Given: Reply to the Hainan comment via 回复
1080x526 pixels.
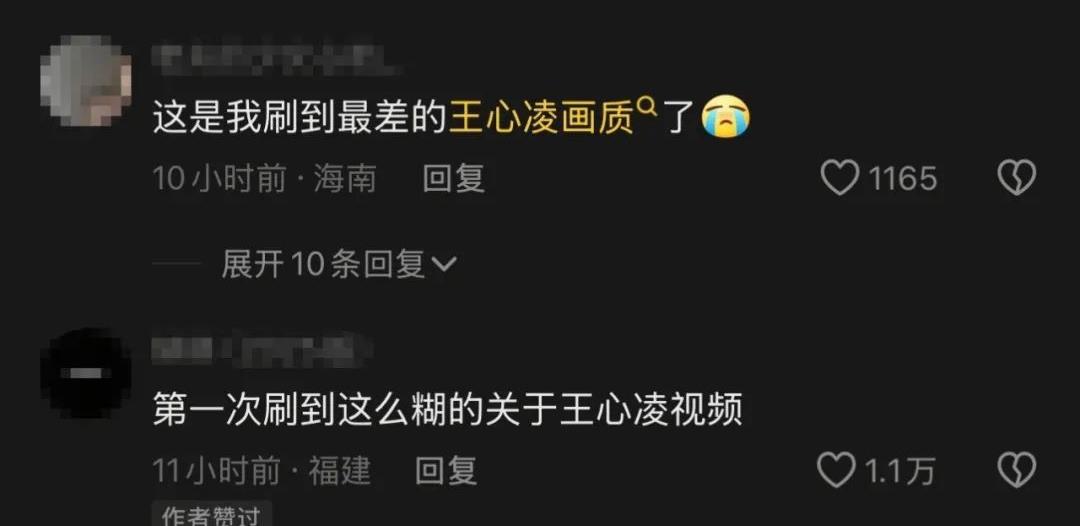Looking at the screenshot, I should pyautogui.click(x=453, y=178).
